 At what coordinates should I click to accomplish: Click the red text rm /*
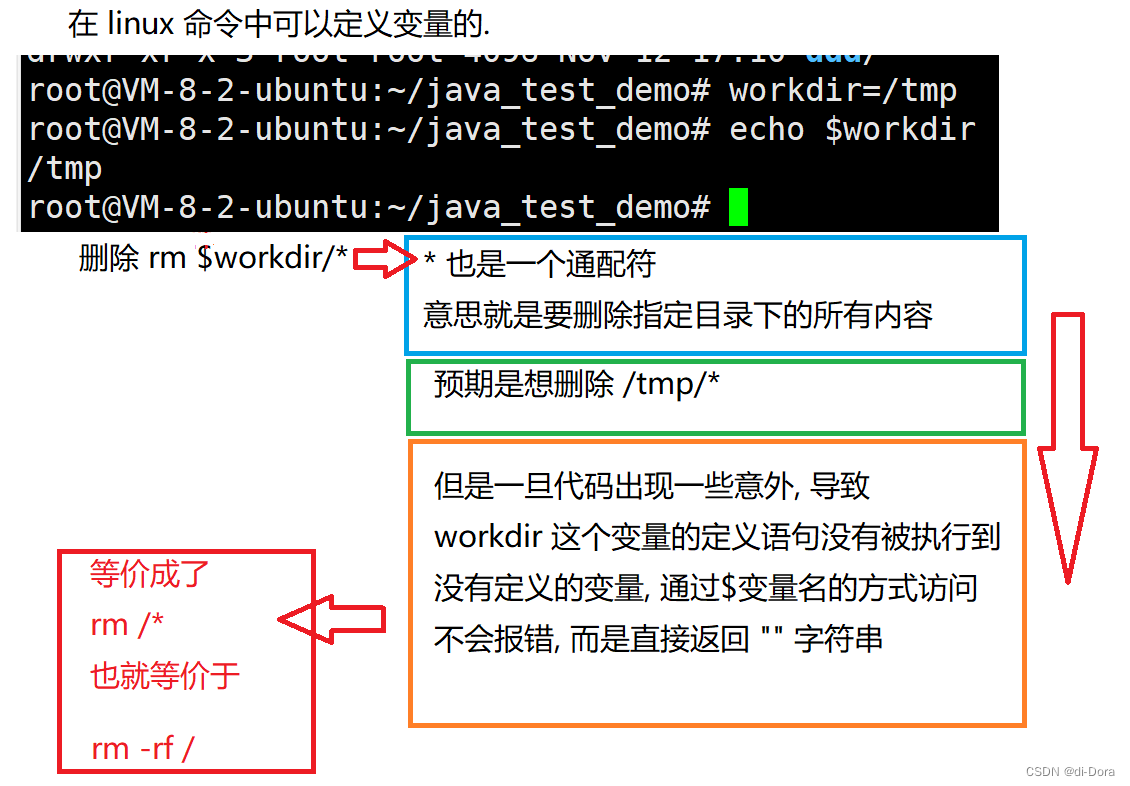click(127, 625)
